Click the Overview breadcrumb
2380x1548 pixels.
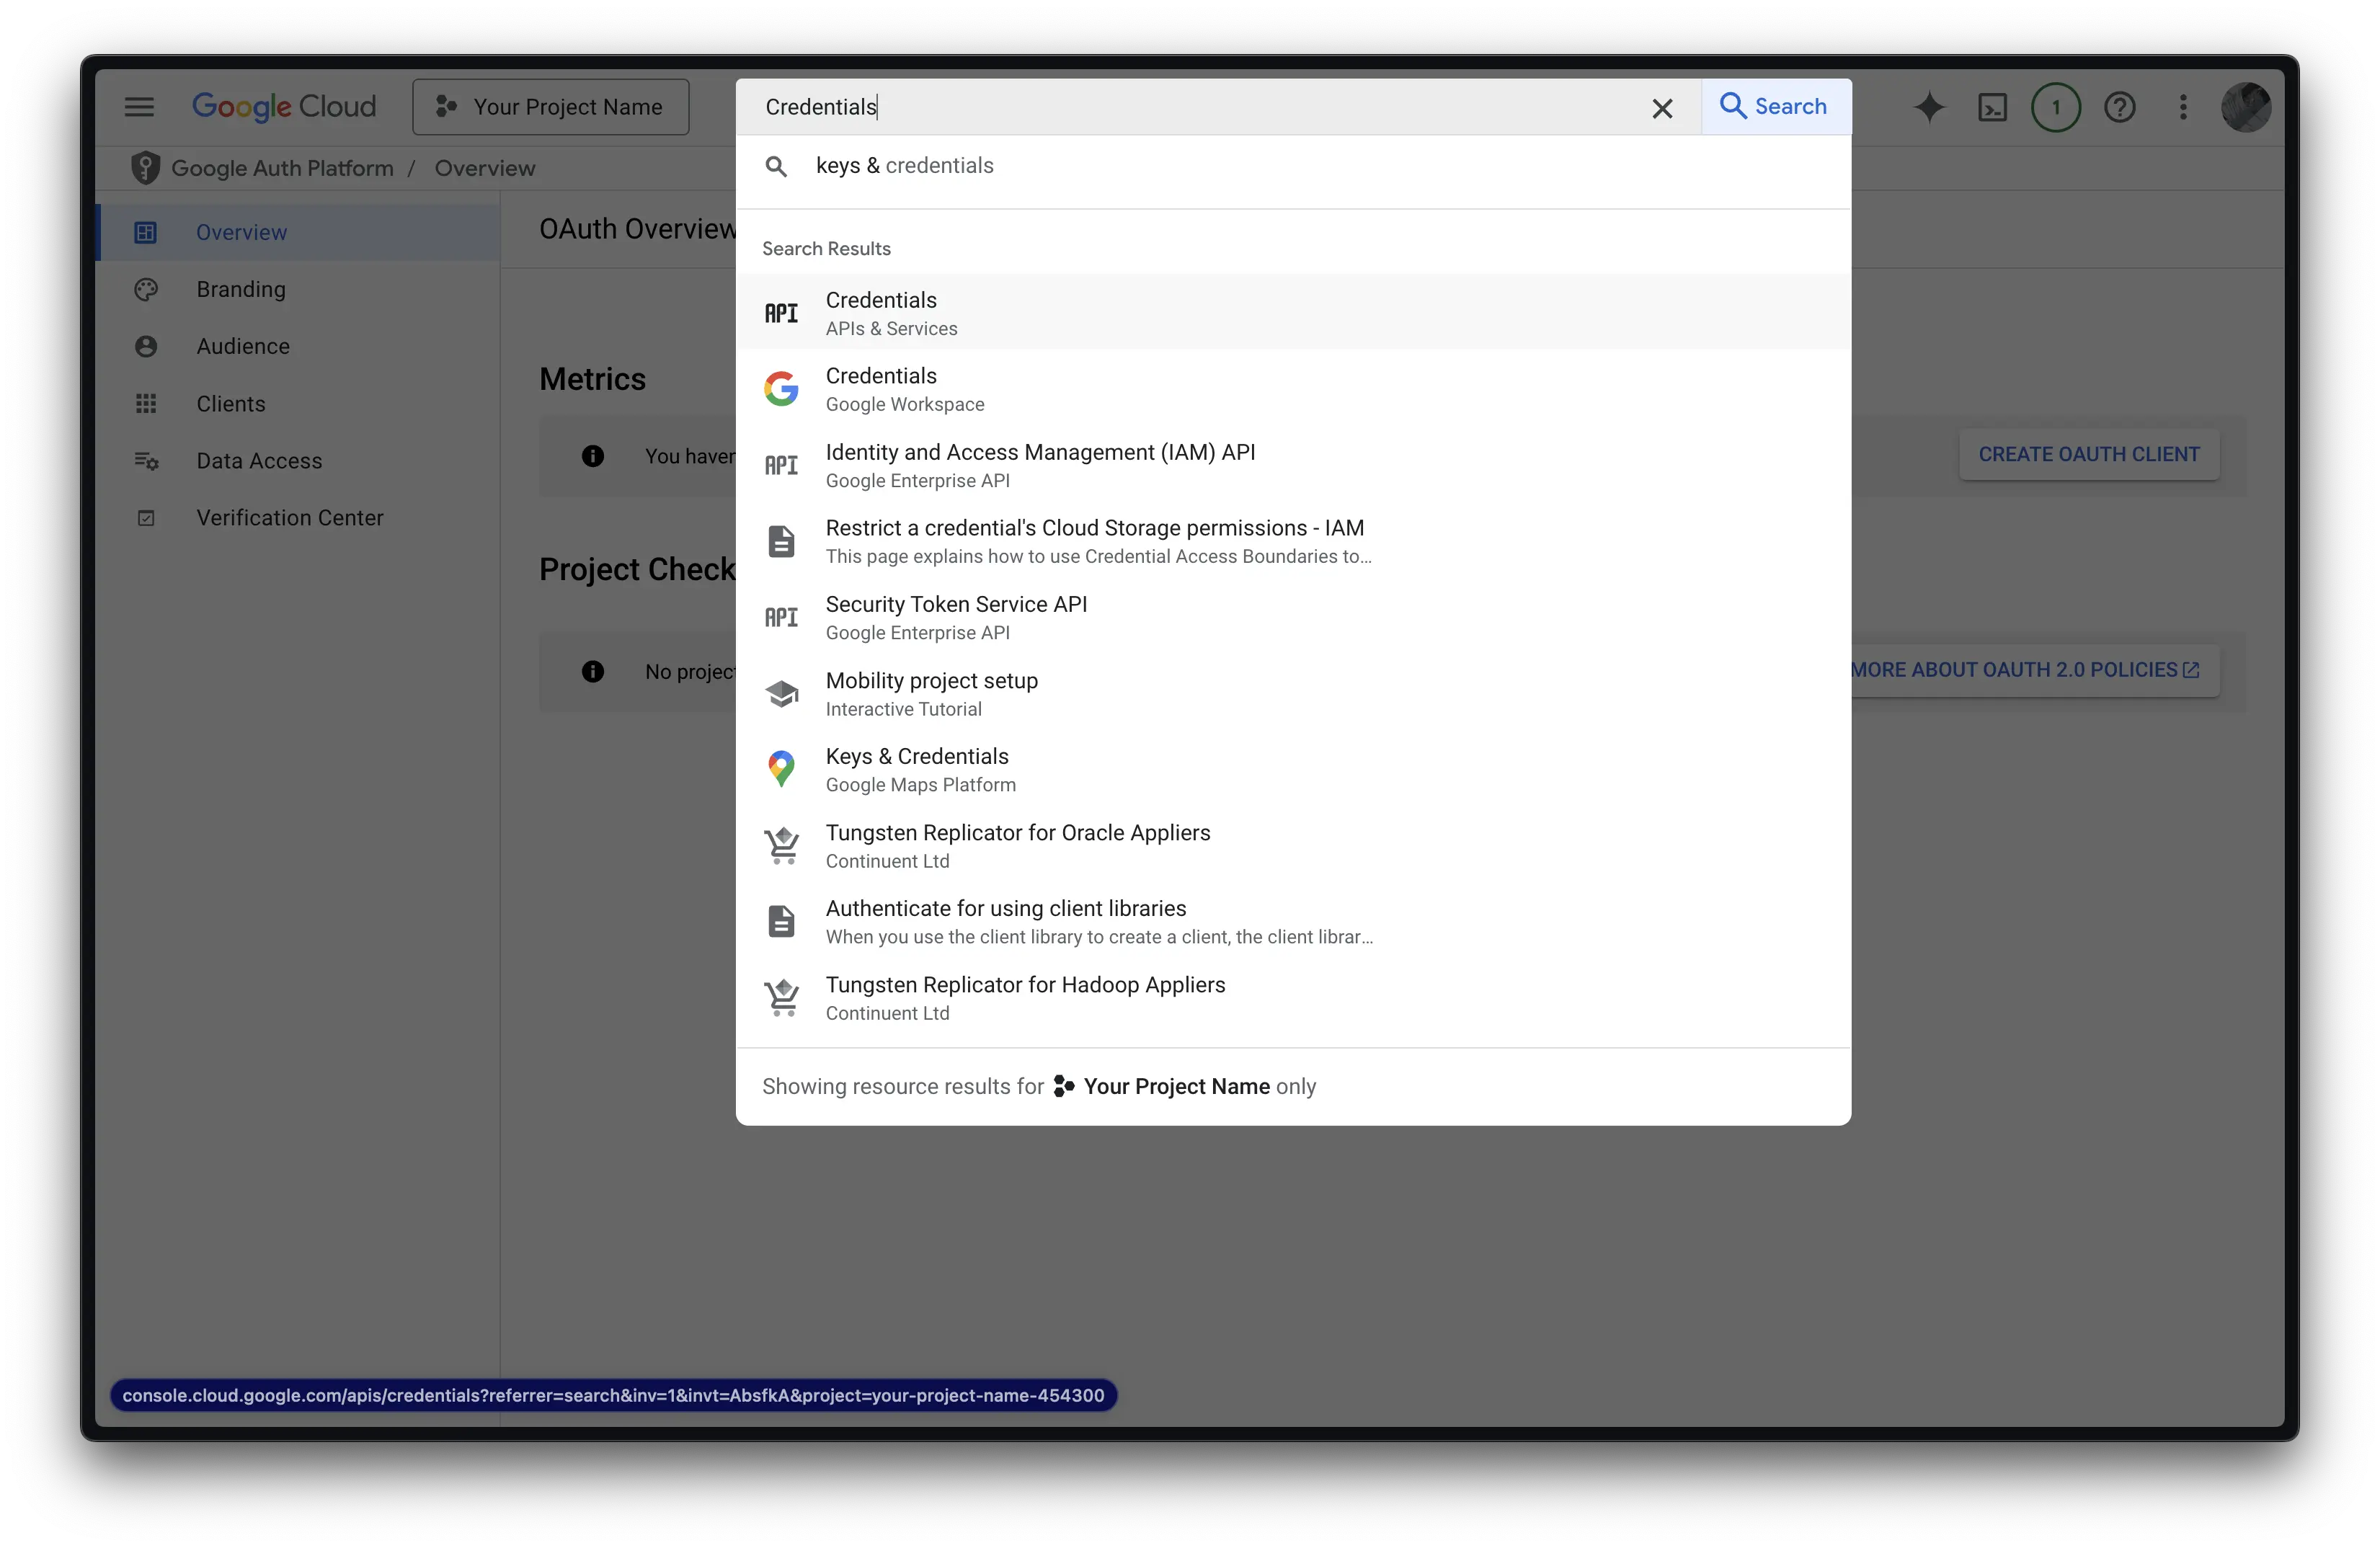click(x=485, y=168)
